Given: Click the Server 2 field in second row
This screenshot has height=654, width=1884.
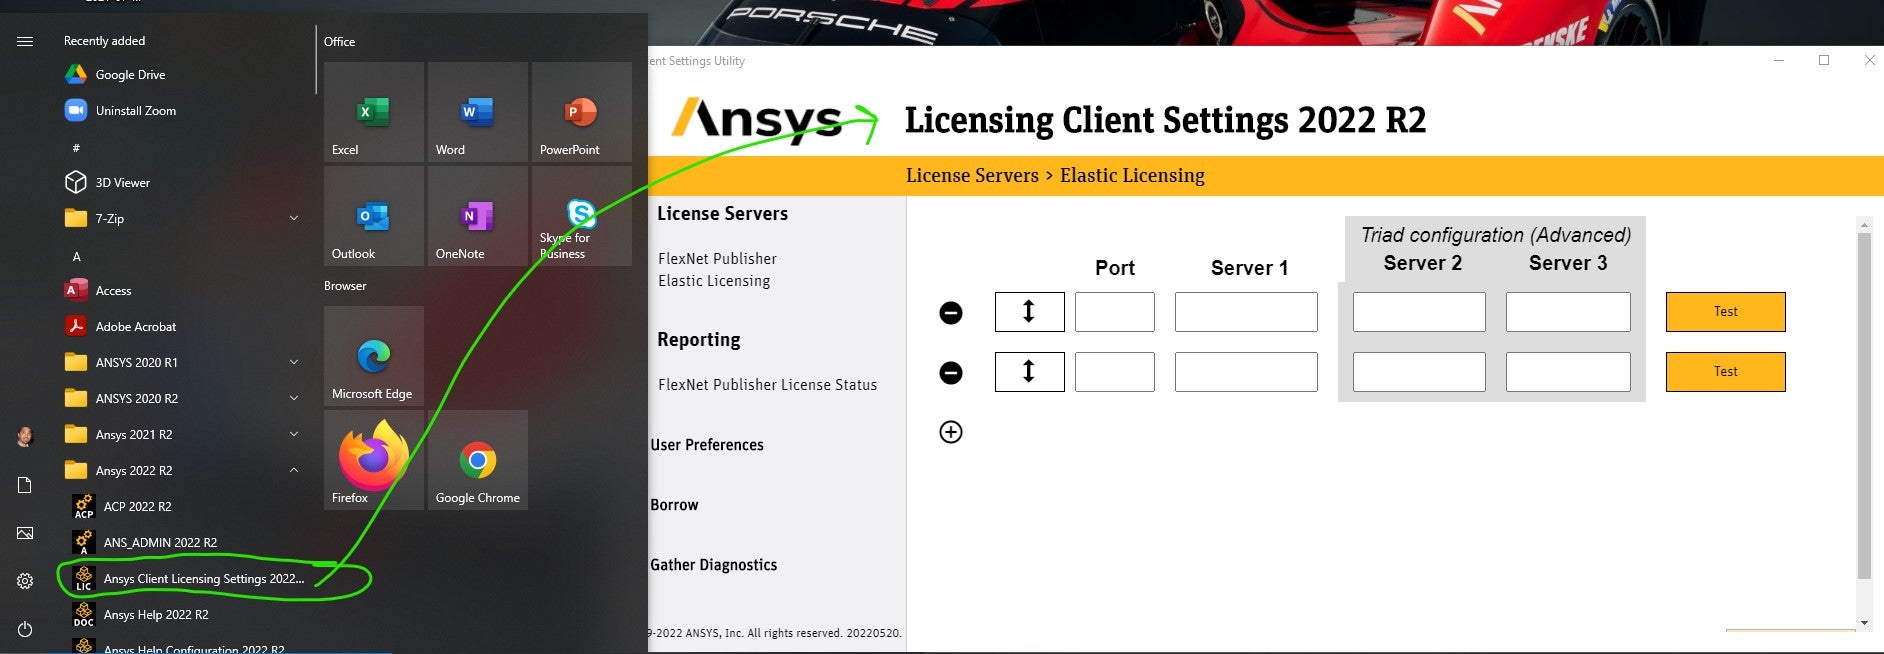Looking at the screenshot, I should (x=1419, y=372).
